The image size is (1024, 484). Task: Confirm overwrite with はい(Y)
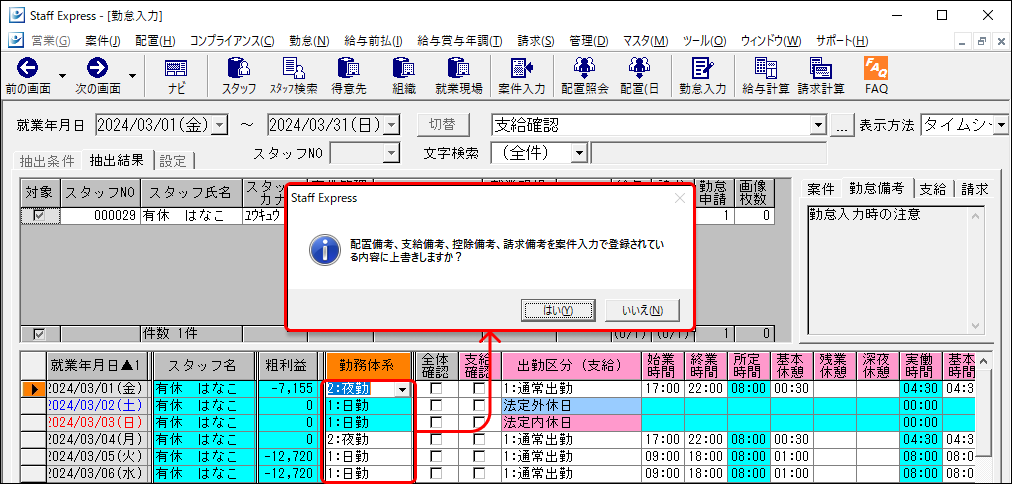[558, 310]
